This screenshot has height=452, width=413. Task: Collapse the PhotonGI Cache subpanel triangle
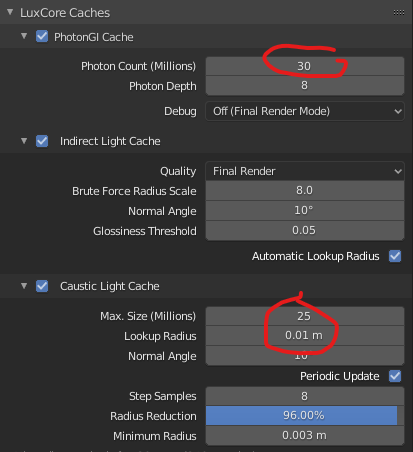pos(24,36)
